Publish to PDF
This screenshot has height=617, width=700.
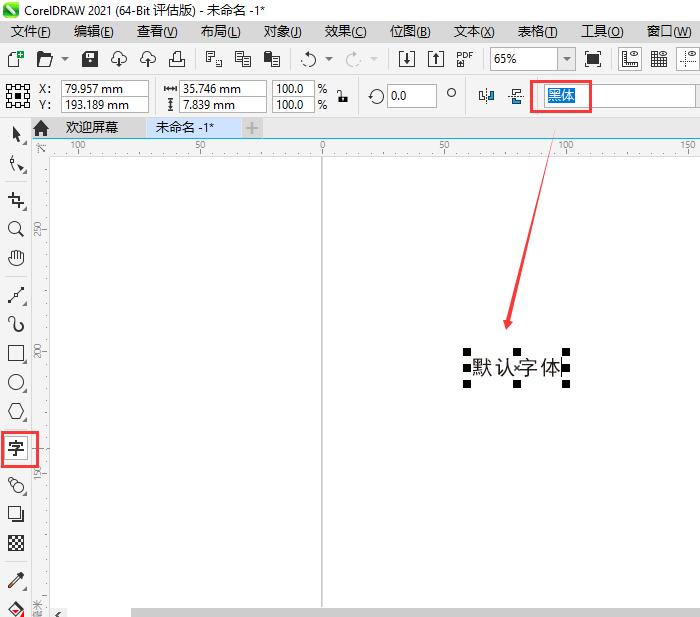coord(464,58)
